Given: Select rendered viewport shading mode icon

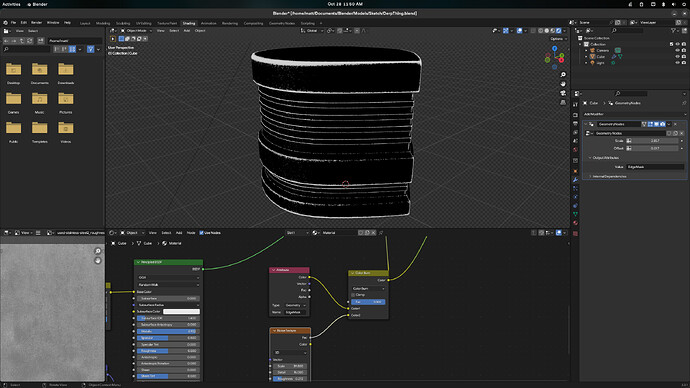Looking at the screenshot, I should click(558, 31).
